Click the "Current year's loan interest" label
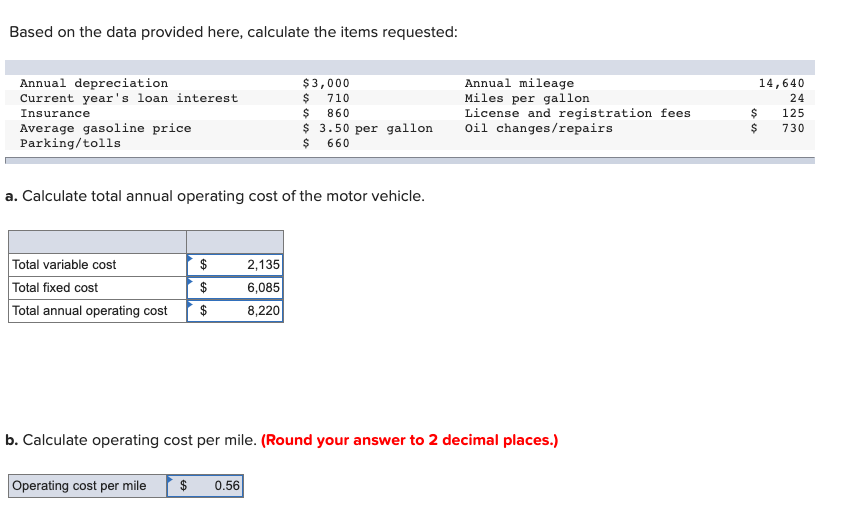Image resolution: width=843 pixels, height=512 pixels. (x=129, y=98)
